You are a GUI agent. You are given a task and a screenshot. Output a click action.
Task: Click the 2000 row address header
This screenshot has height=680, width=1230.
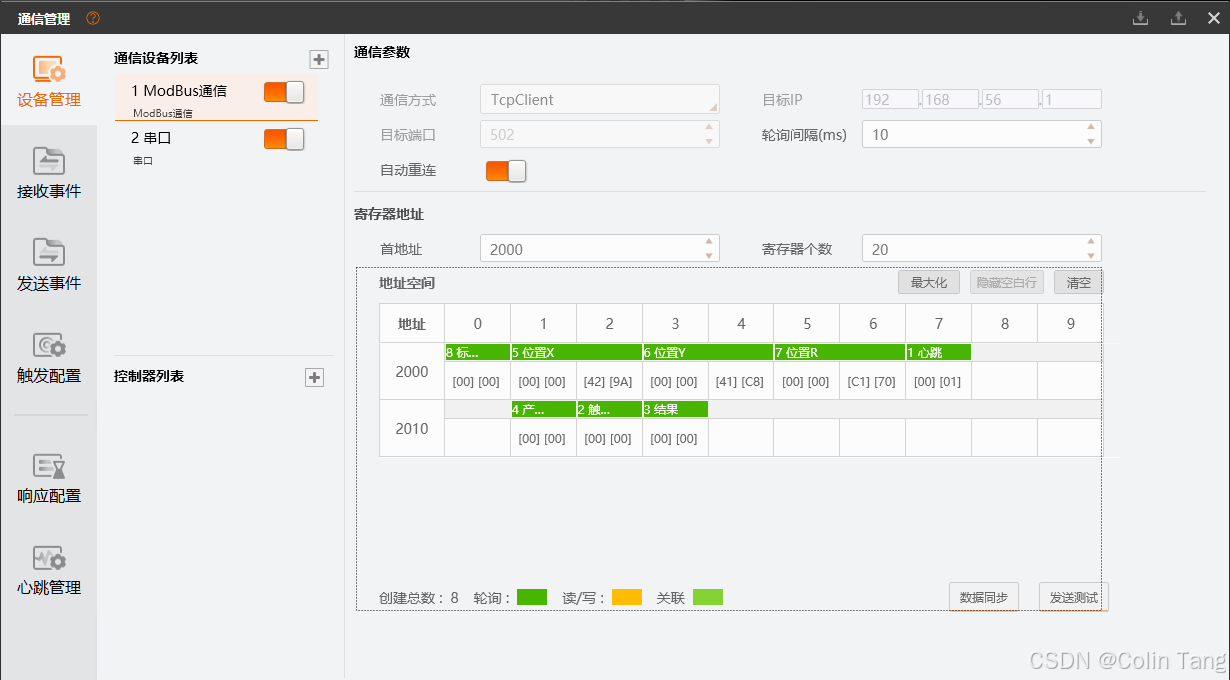(412, 371)
